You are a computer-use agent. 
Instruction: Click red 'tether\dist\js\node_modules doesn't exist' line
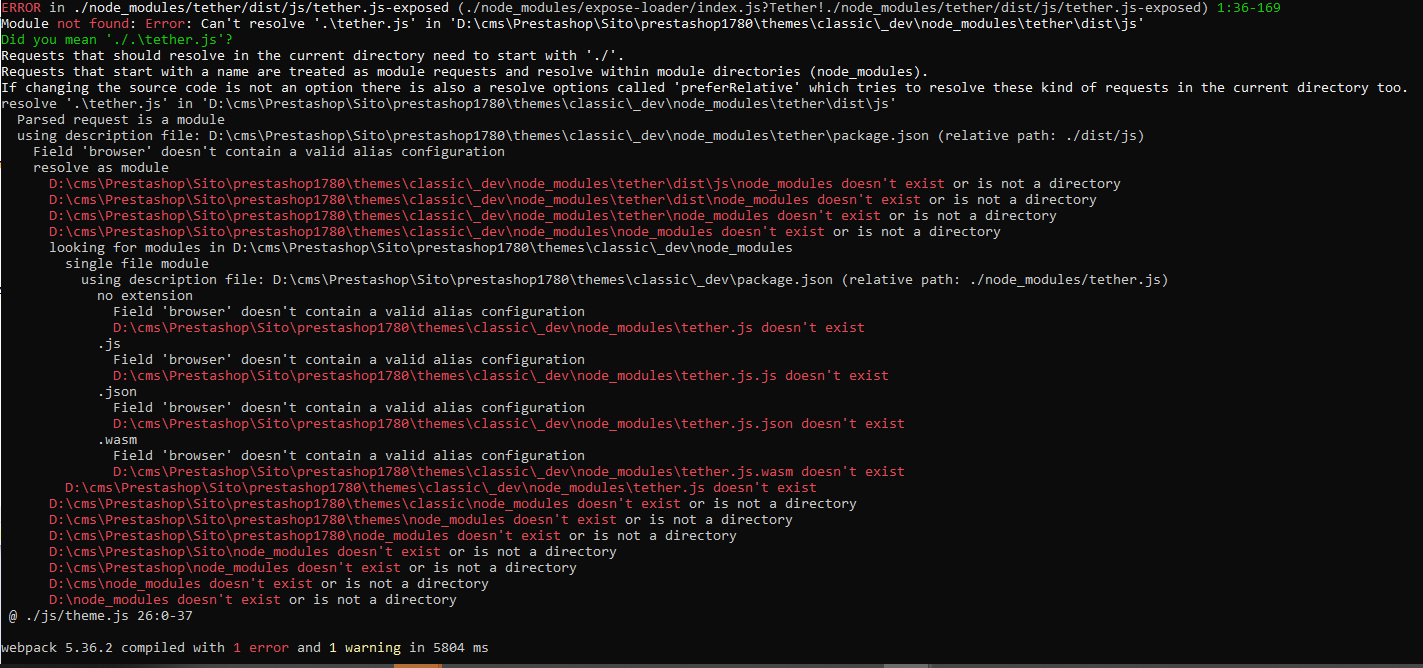585,183
